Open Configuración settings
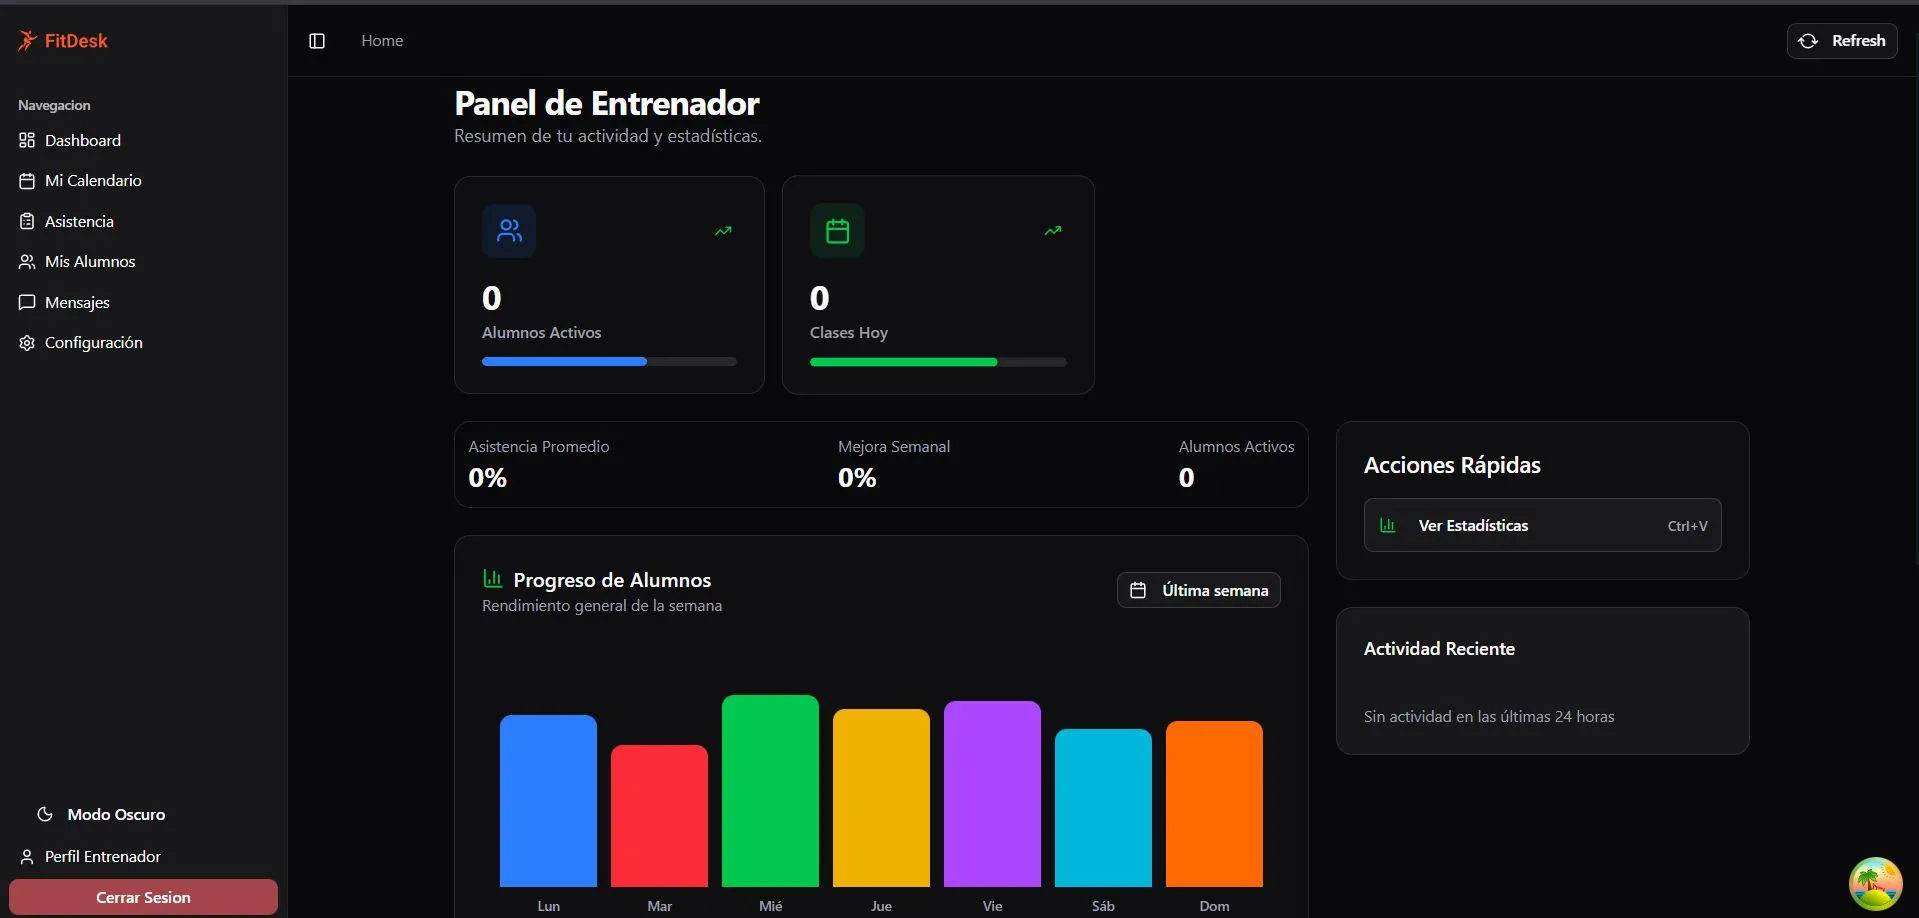The height and width of the screenshot is (918, 1919). [x=93, y=342]
